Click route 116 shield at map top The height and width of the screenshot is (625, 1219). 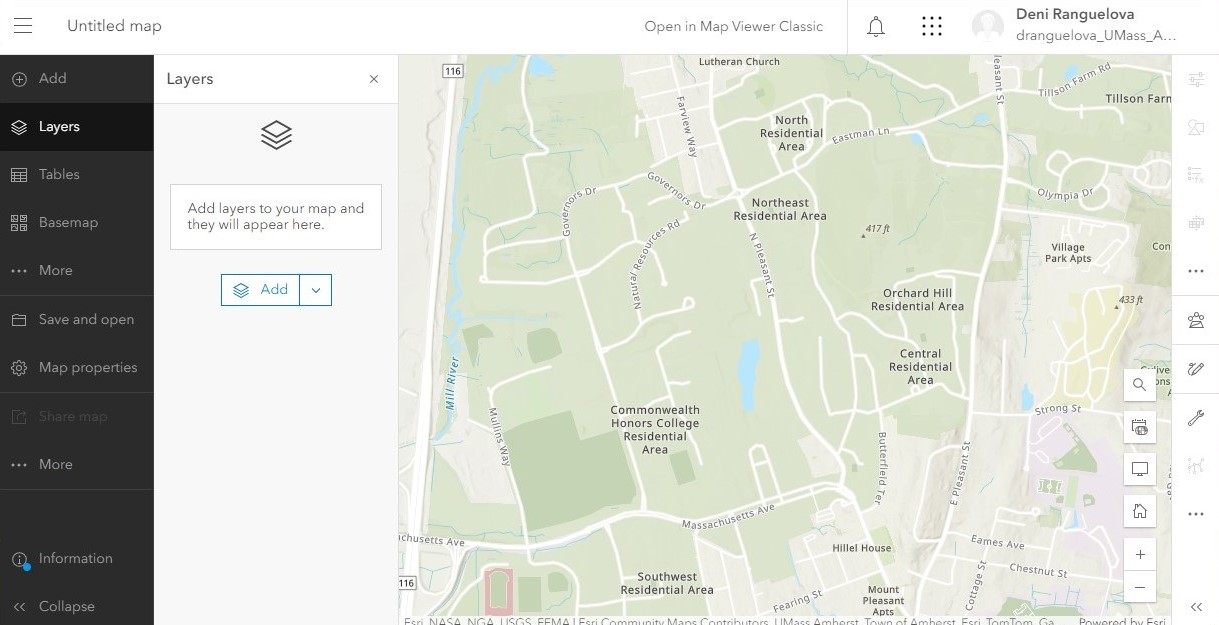pyautogui.click(x=453, y=71)
